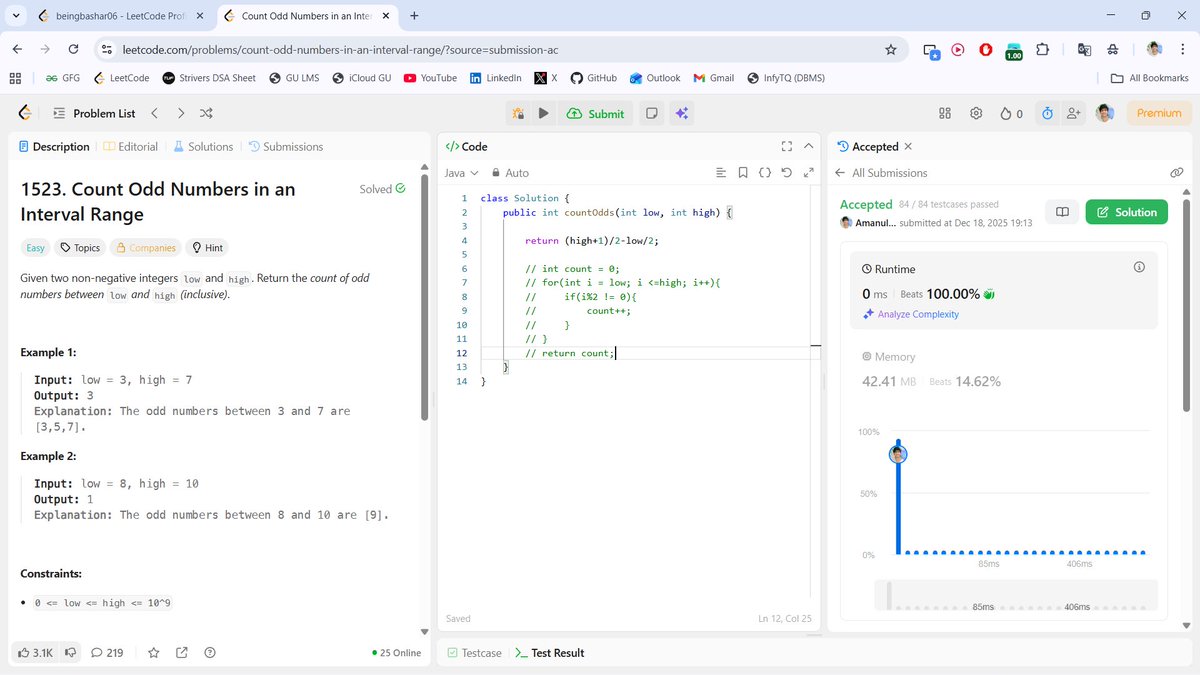
Task: Open tab search chevron in Chrome
Action: click(17, 16)
